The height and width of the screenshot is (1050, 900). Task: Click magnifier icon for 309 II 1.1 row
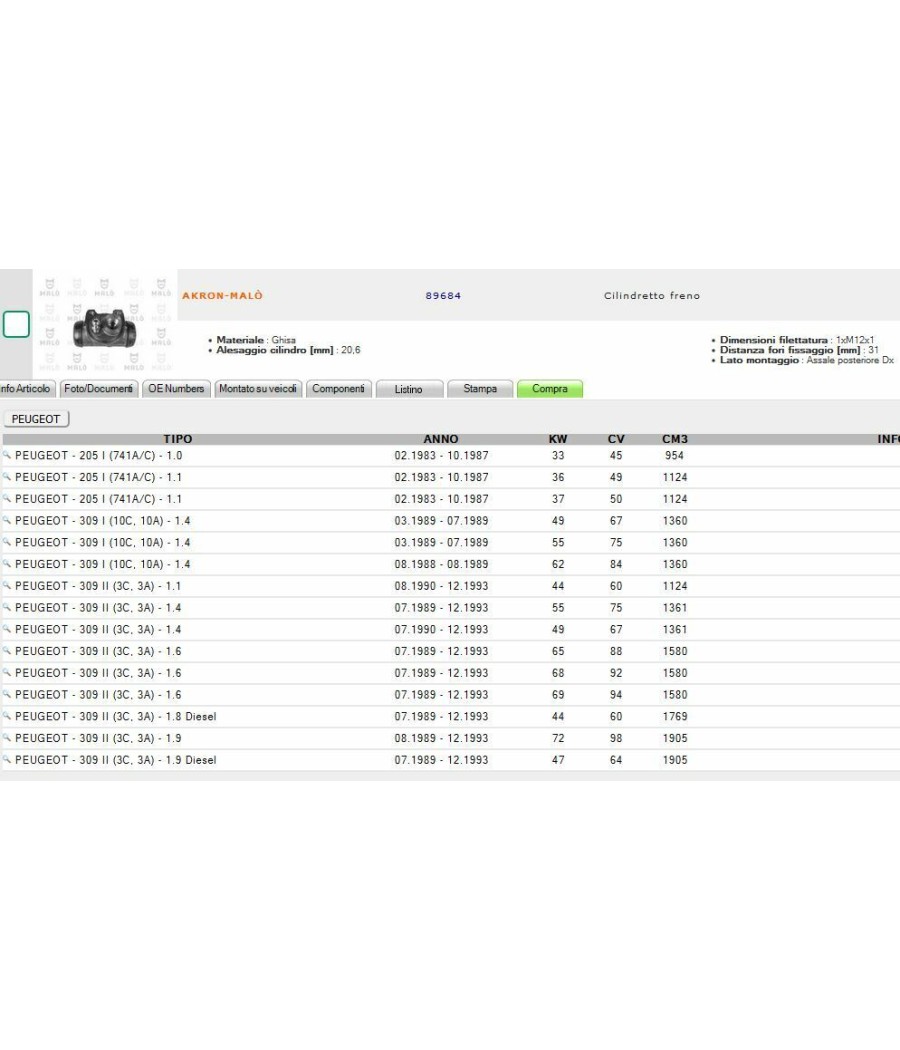(x=7, y=586)
